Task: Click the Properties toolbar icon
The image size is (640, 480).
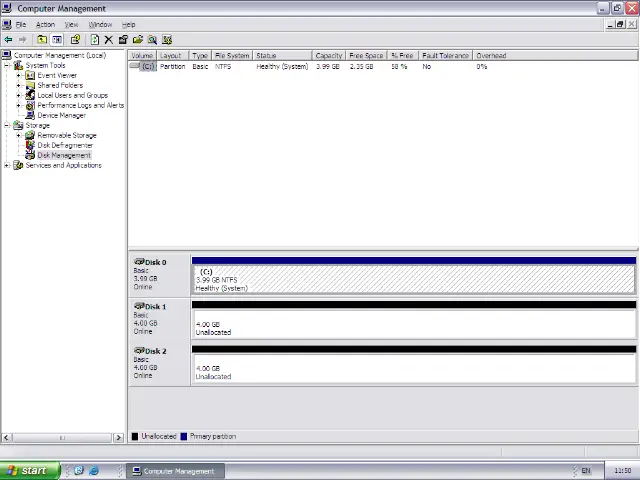Action: pos(123,40)
